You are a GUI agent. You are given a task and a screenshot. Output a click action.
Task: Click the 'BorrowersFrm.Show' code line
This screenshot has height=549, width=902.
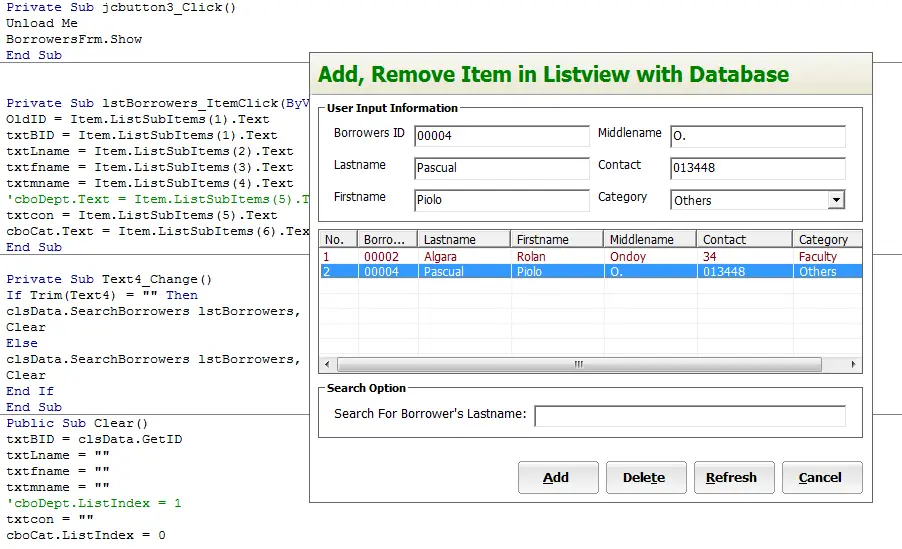point(74,40)
